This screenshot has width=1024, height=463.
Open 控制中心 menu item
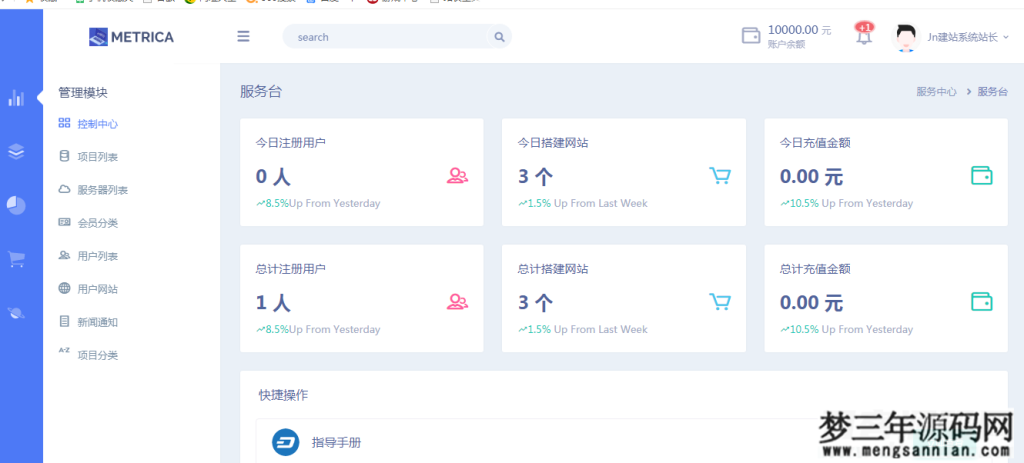click(97, 124)
